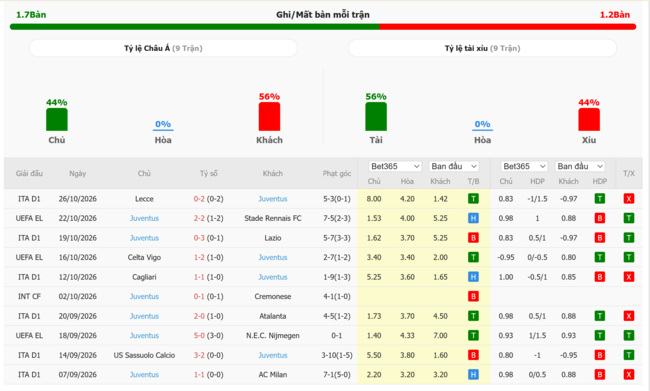Screen dimensions: 650x391
Task: Click green T T/X badge in Sassuolo row
Action: [629, 355]
